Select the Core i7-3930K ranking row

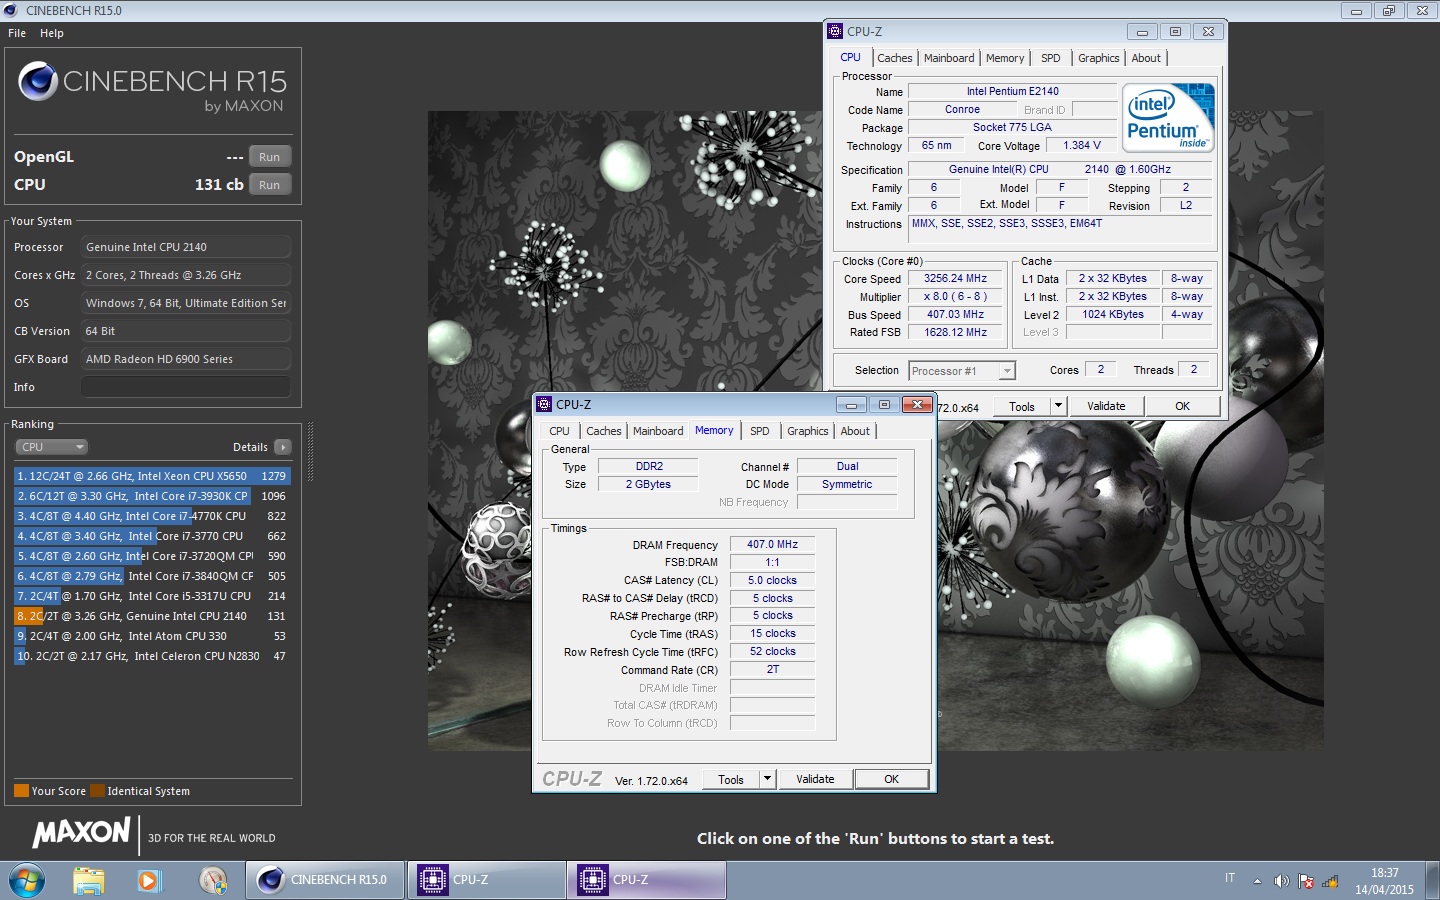click(x=151, y=496)
